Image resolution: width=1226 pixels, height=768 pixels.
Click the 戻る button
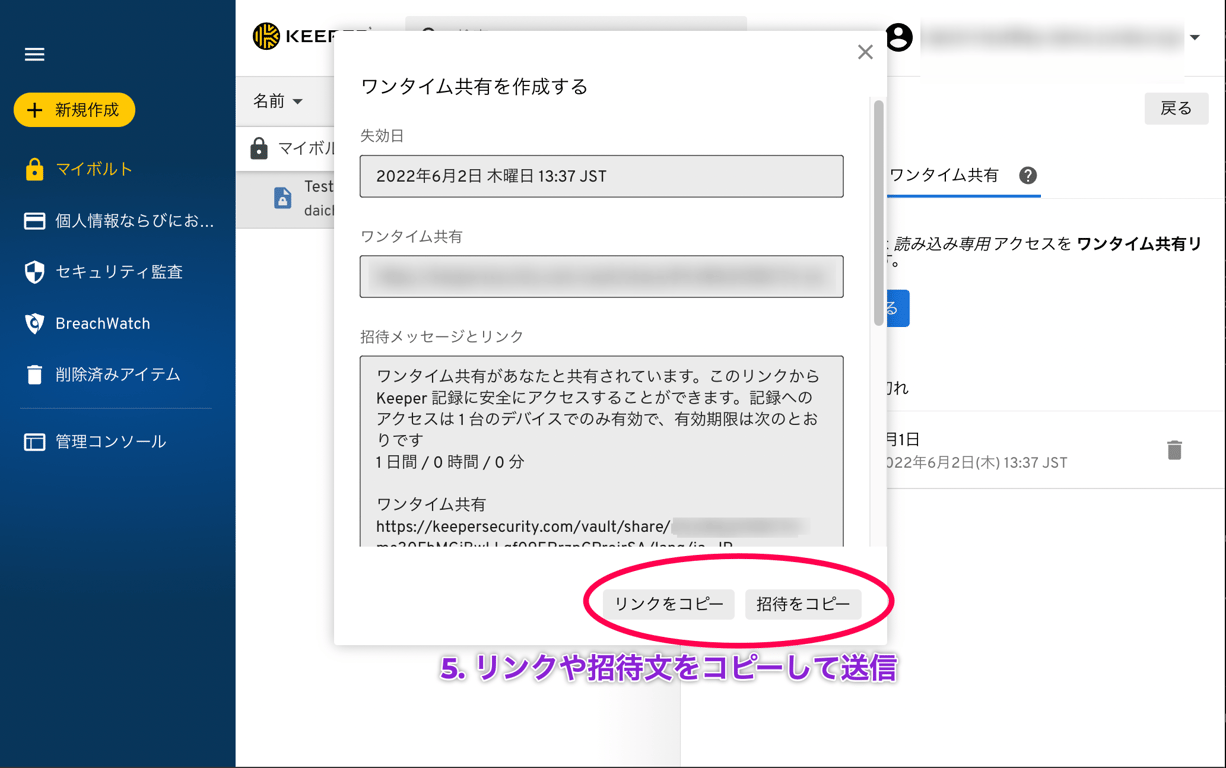(x=1176, y=108)
